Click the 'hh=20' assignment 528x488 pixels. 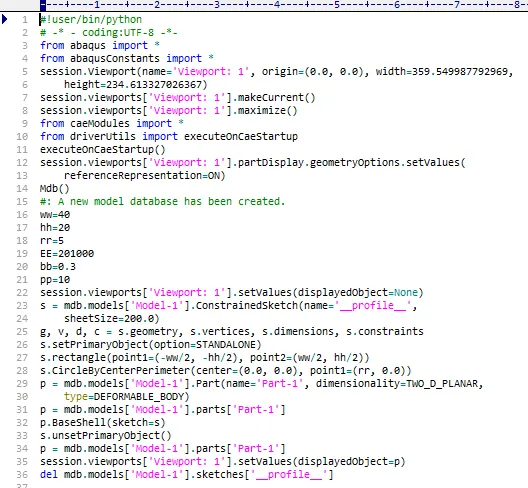55,228
